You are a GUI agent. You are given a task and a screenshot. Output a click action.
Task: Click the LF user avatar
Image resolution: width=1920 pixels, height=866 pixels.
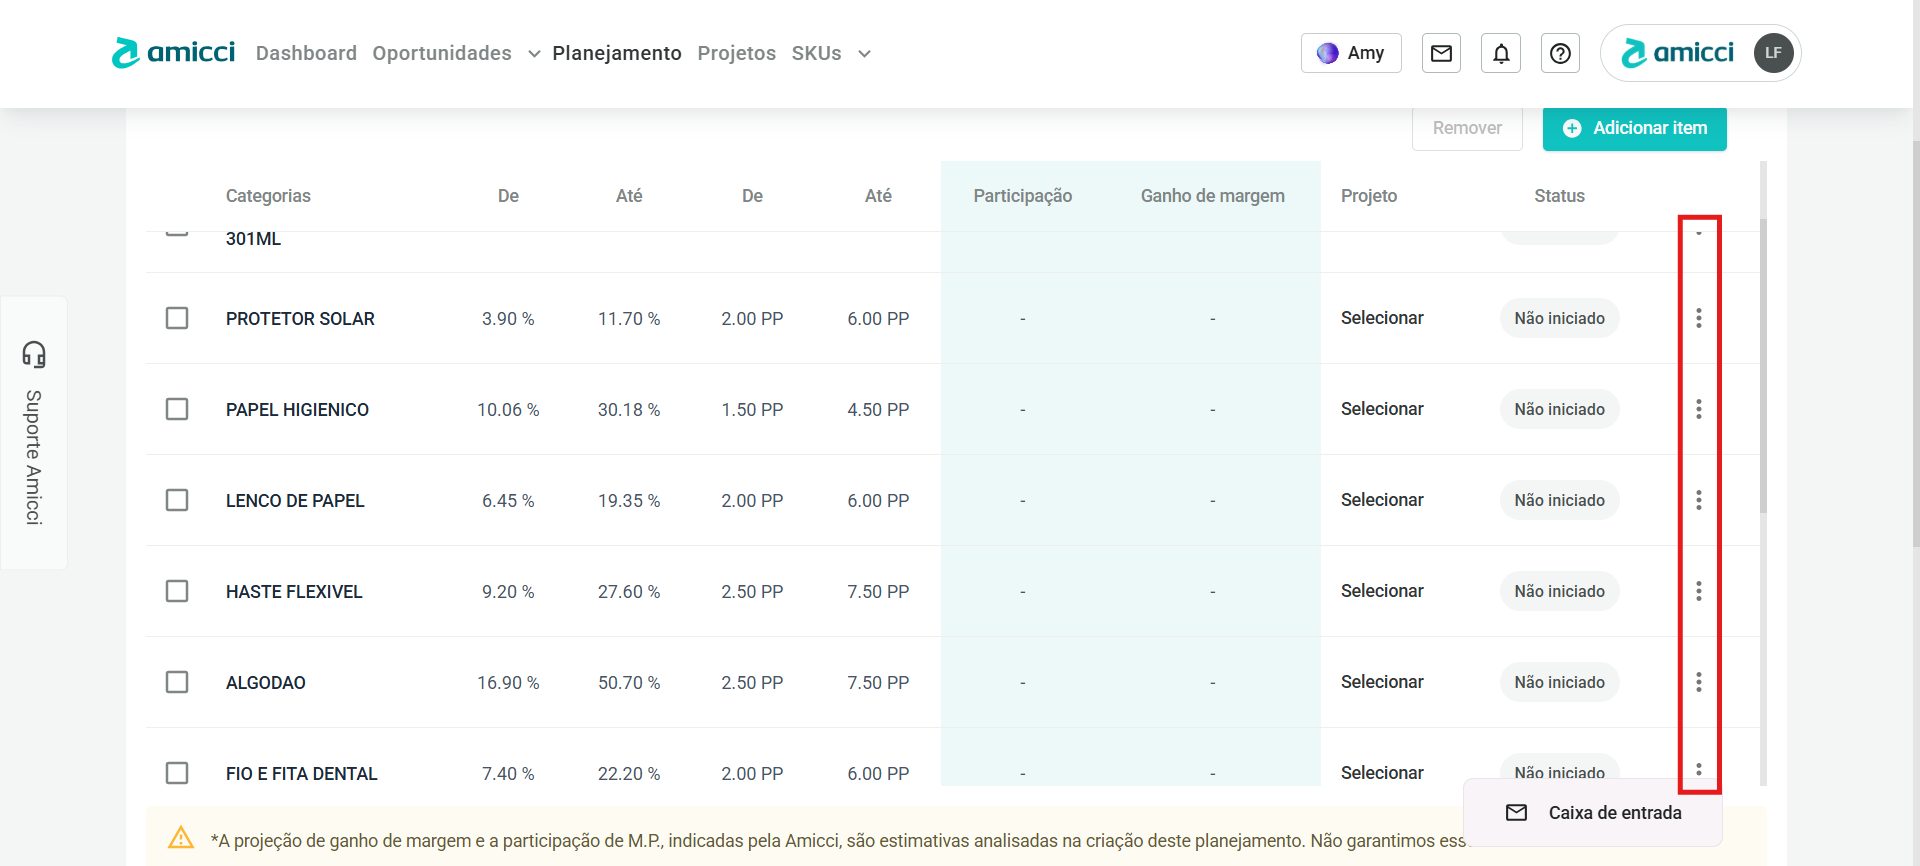coord(1773,53)
